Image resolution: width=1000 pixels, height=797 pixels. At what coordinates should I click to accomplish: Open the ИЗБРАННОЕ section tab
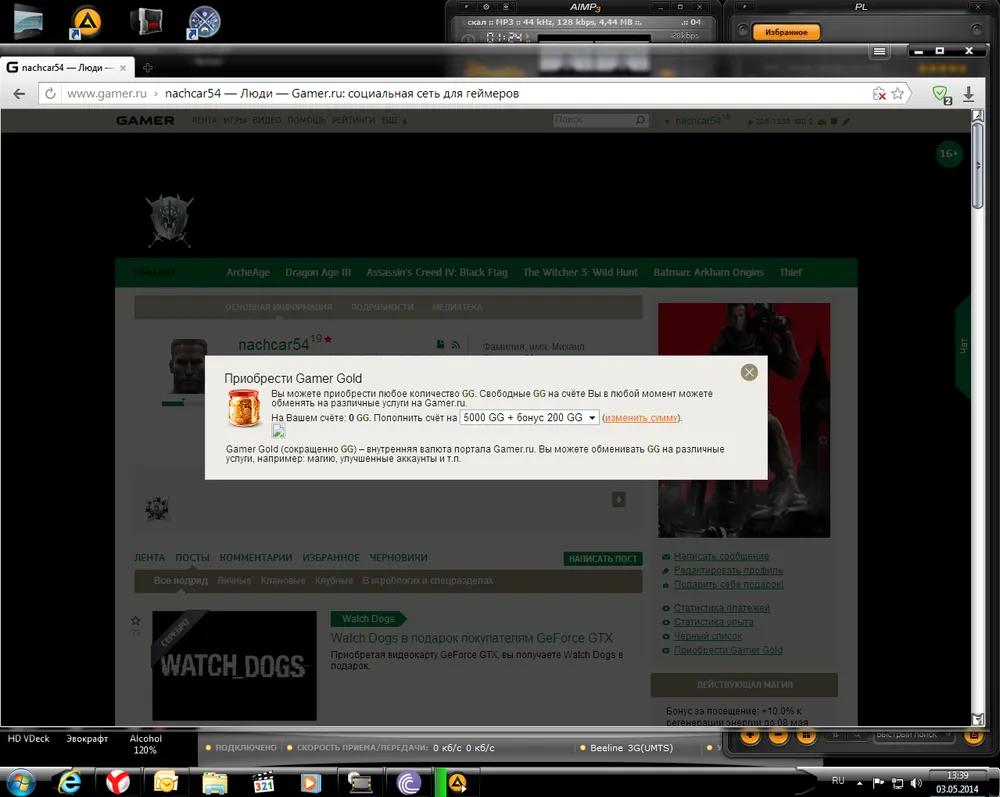[331, 558]
